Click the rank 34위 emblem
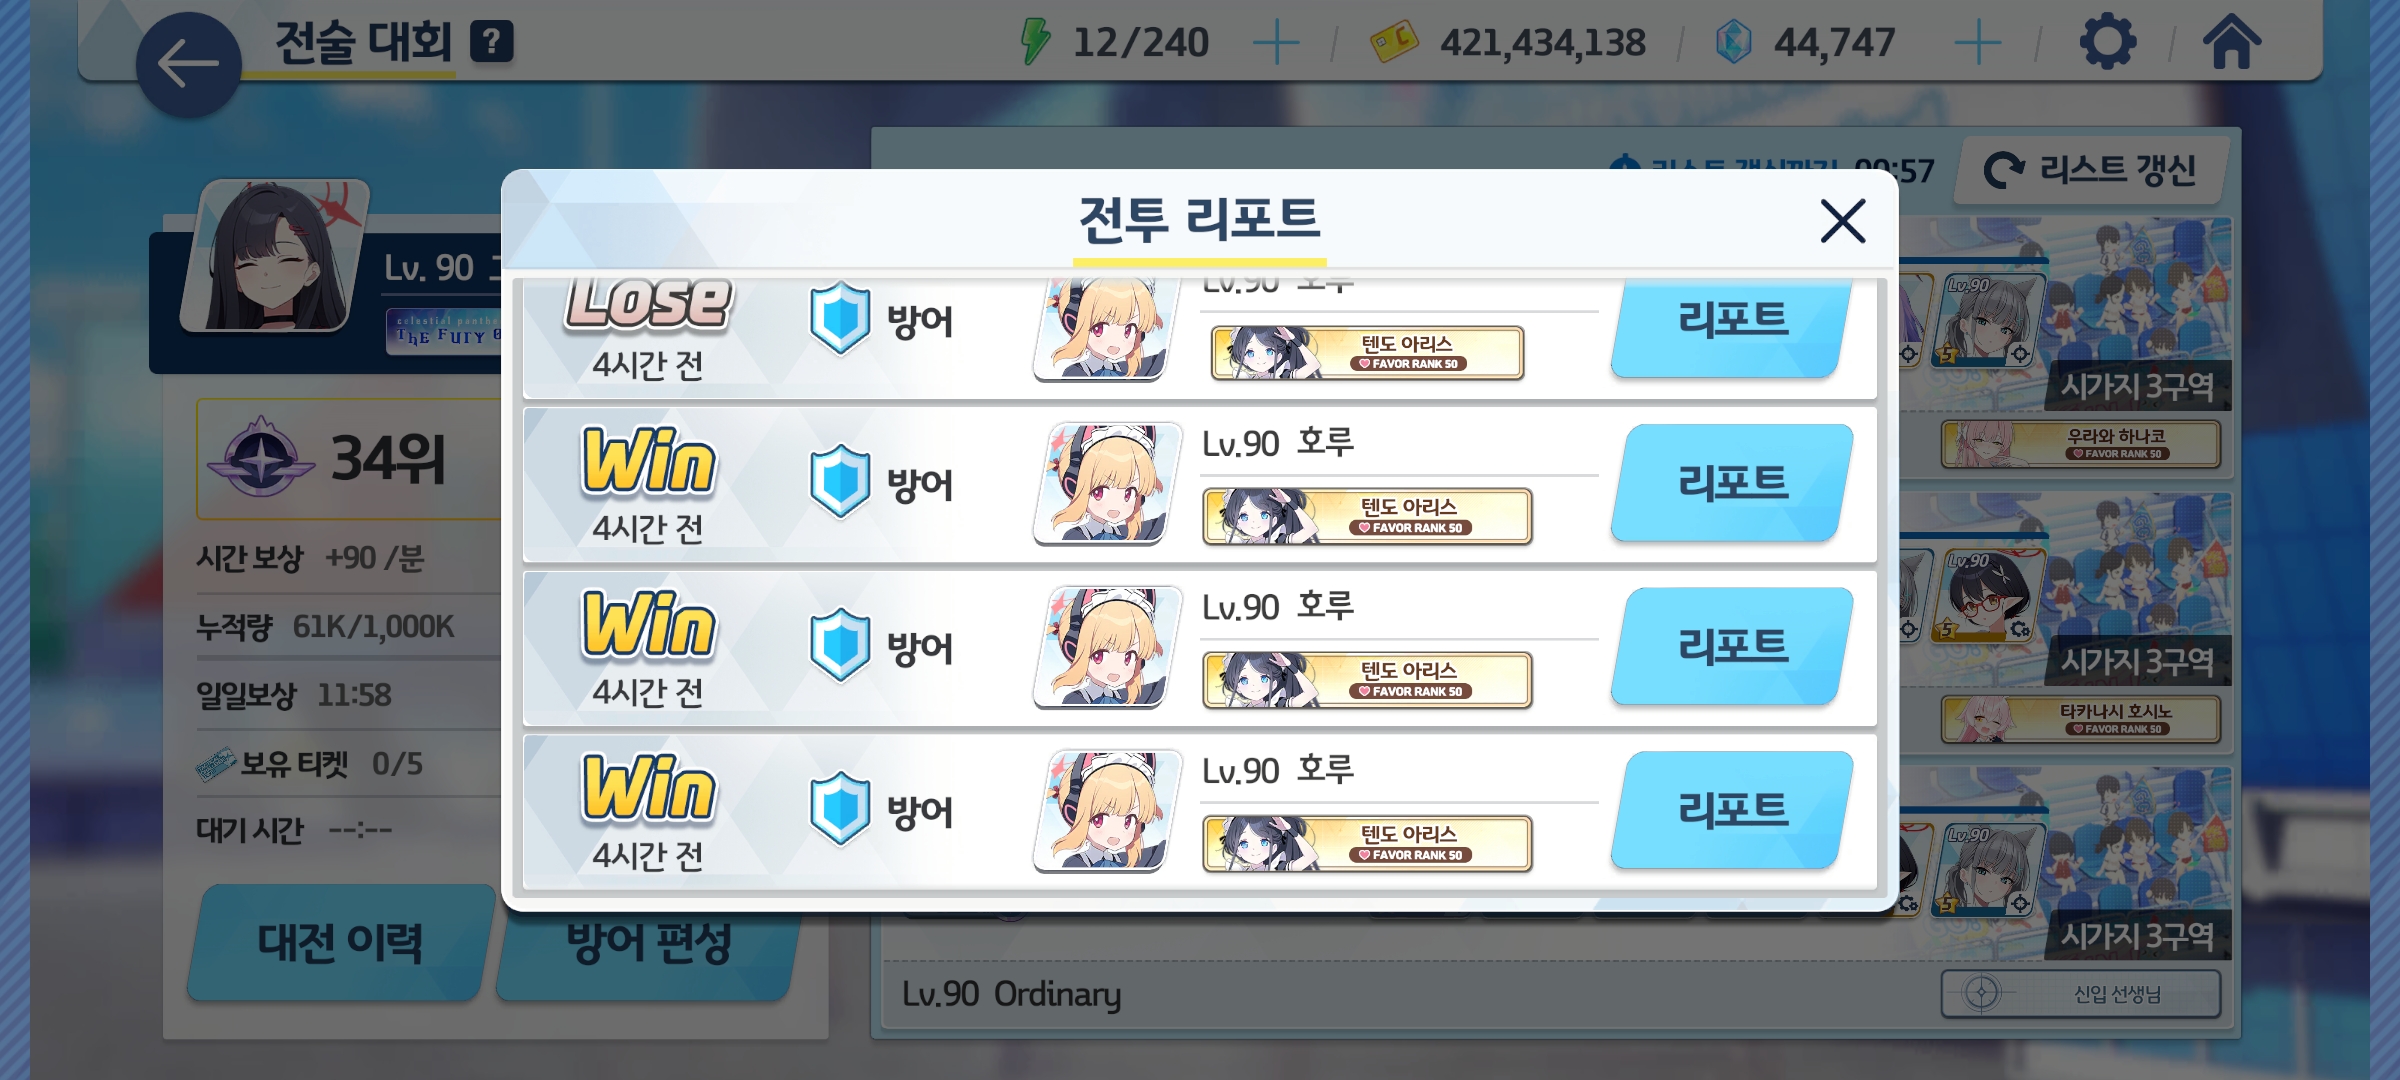Image resolution: width=2400 pixels, height=1080 pixels. [x=260, y=457]
